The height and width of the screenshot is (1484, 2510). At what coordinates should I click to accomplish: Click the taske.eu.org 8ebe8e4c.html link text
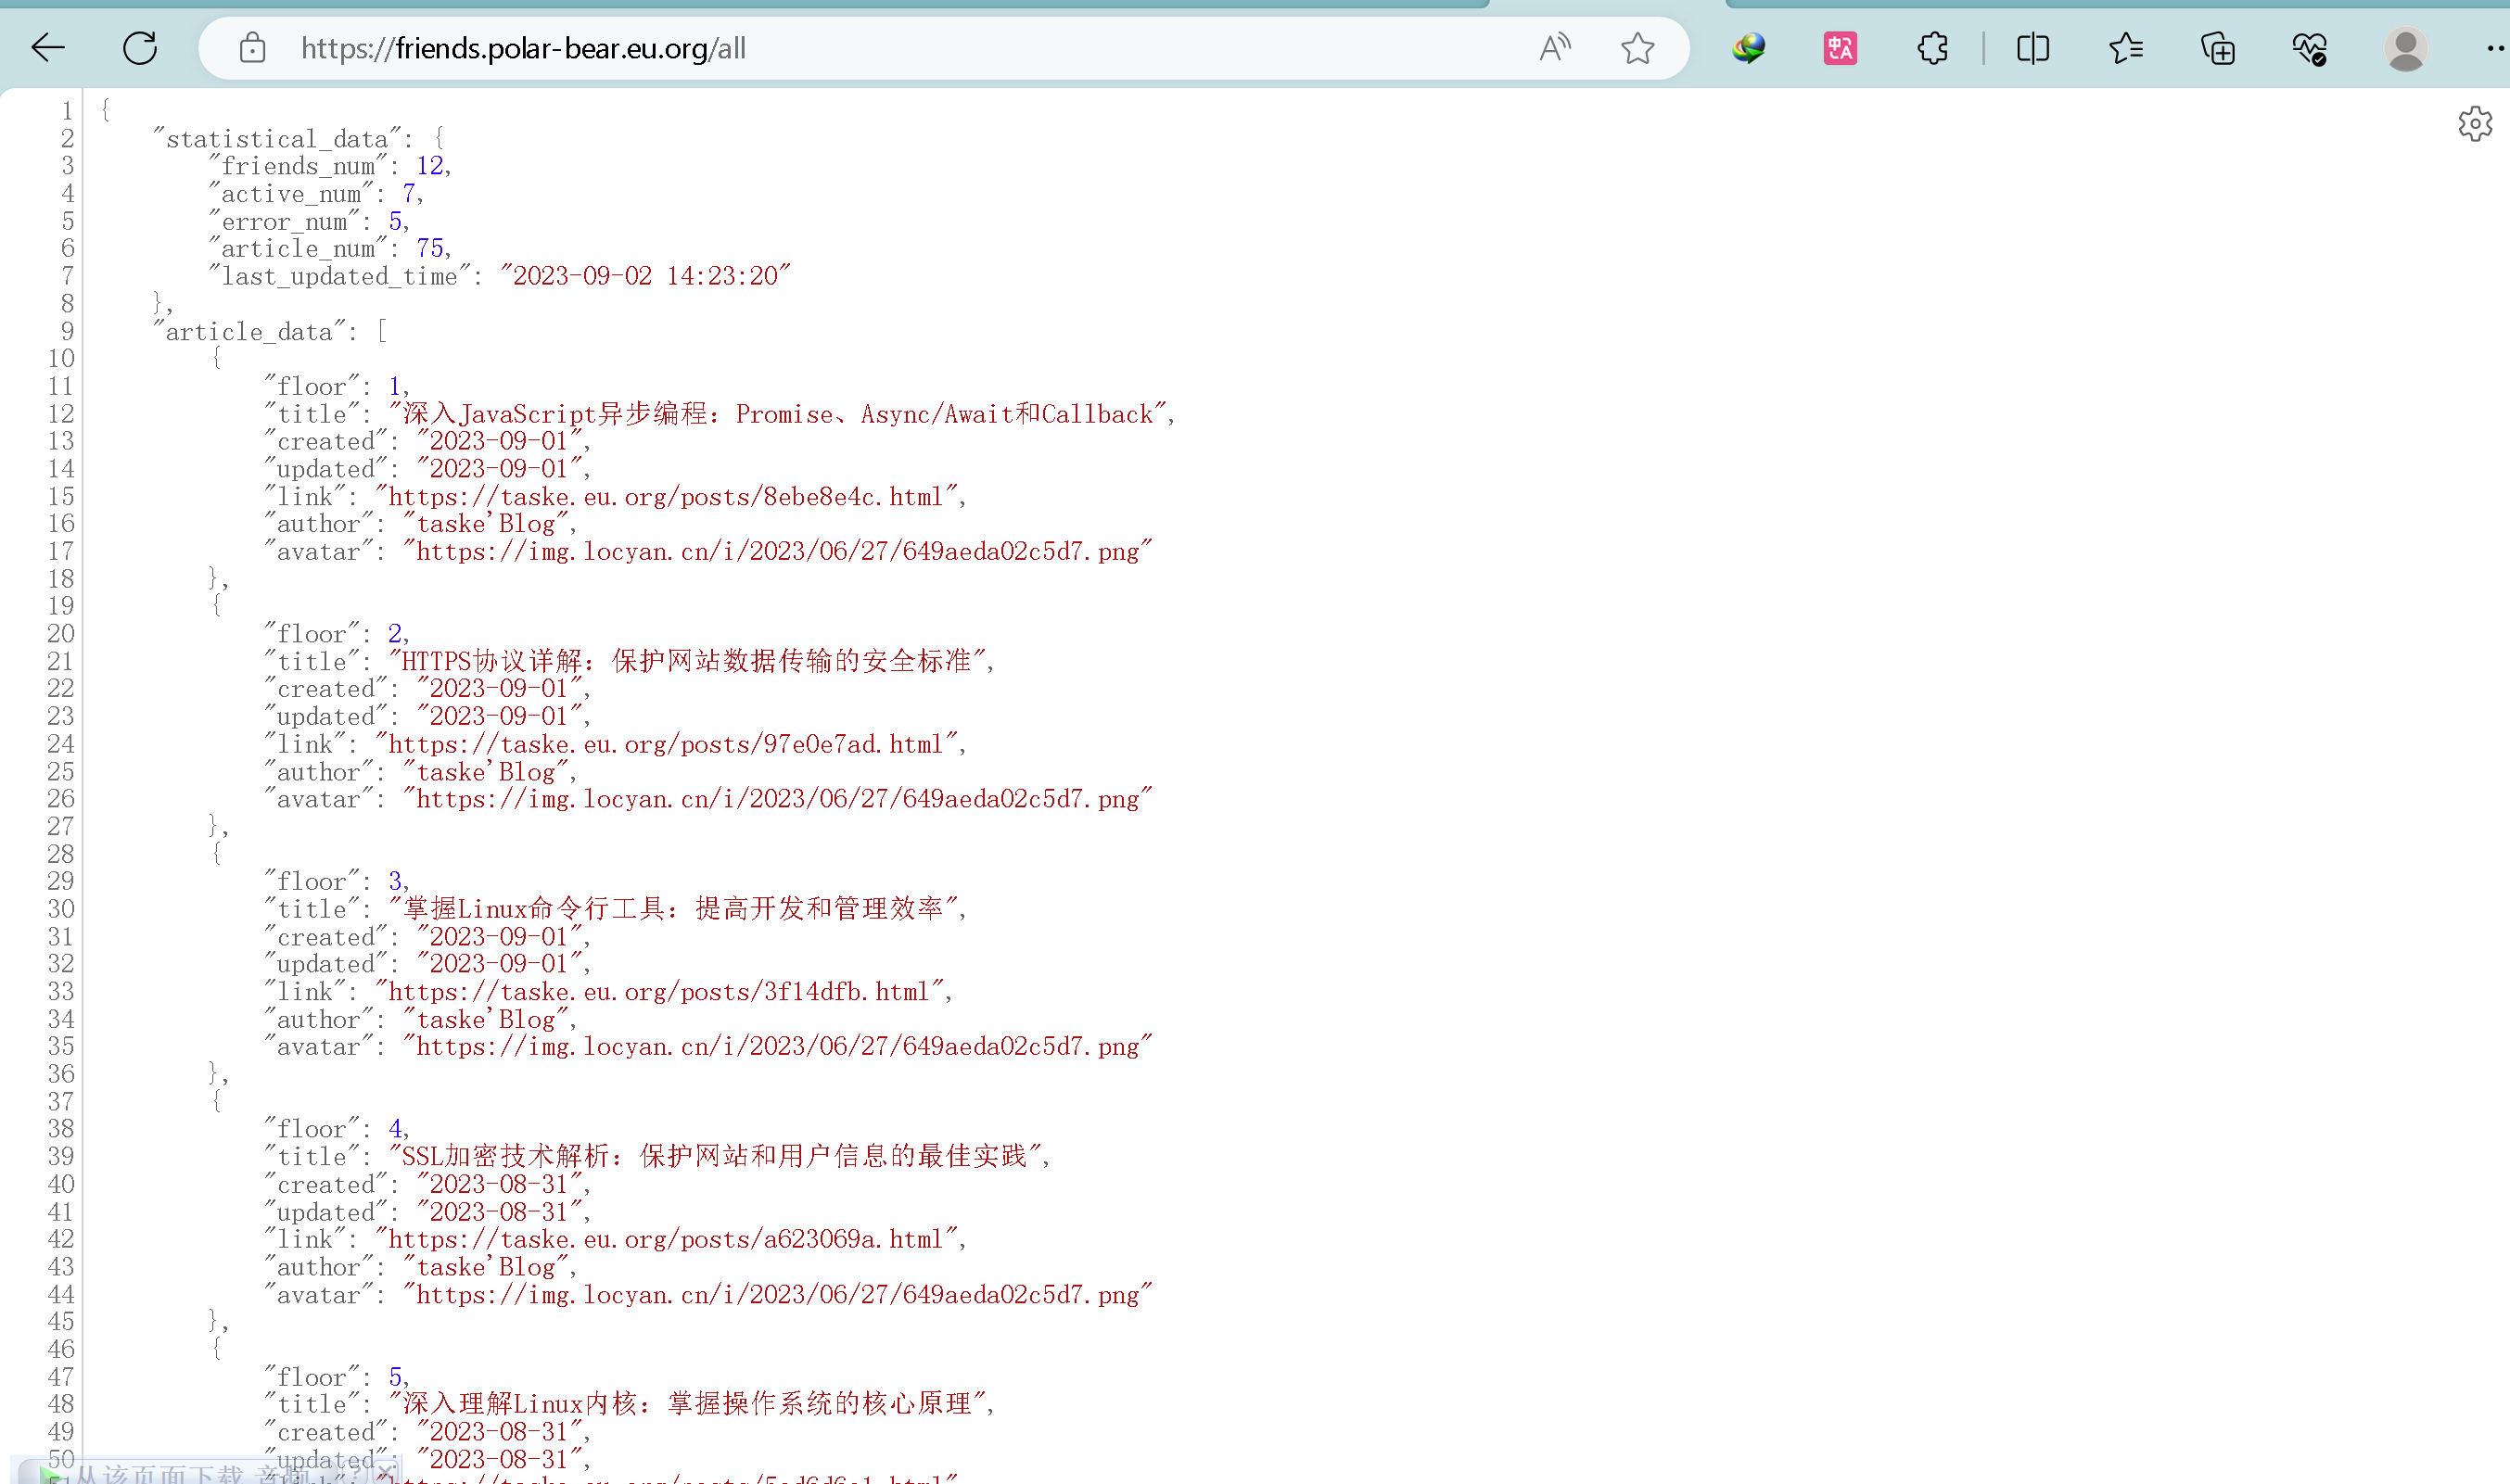tap(665, 497)
